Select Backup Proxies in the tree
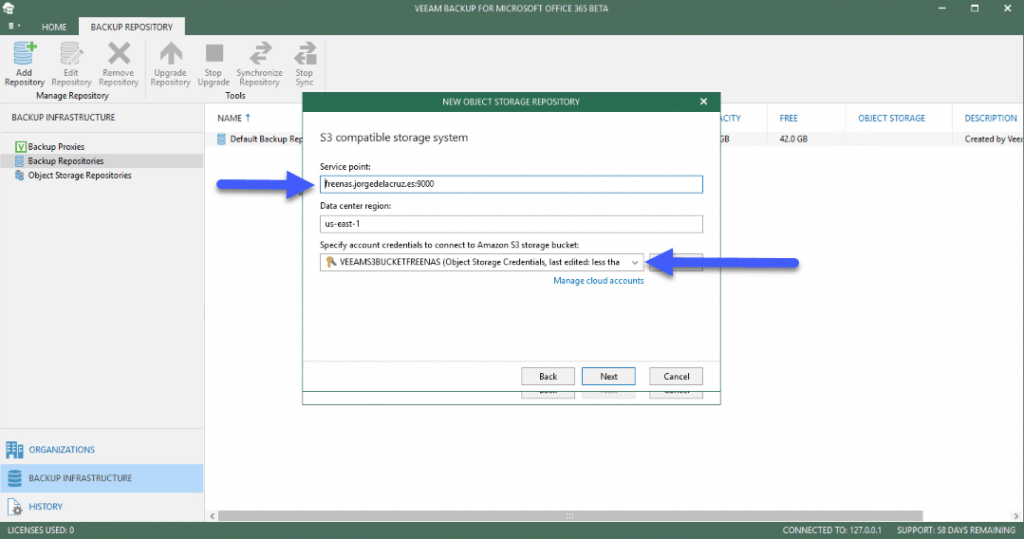 tap(56, 147)
